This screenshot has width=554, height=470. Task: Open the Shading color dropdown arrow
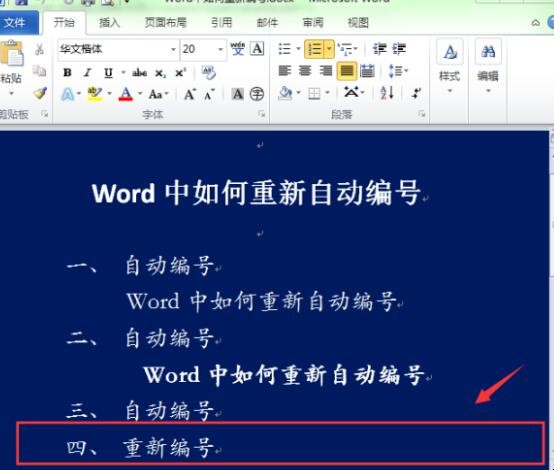coord(299,93)
